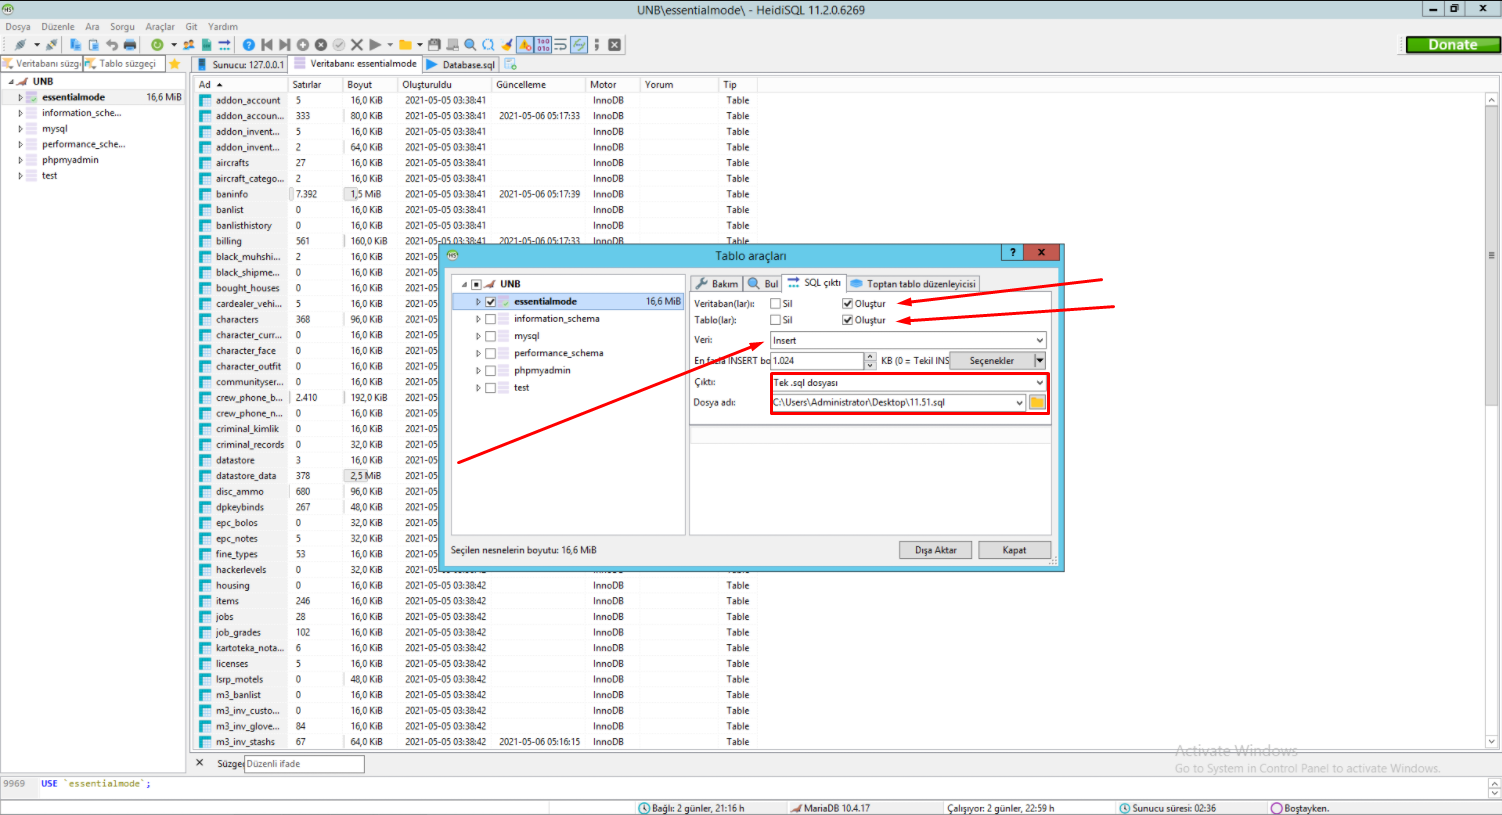Click the paste icon in the toolbar
Screen dimensions: 1502x815
click(93, 45)
